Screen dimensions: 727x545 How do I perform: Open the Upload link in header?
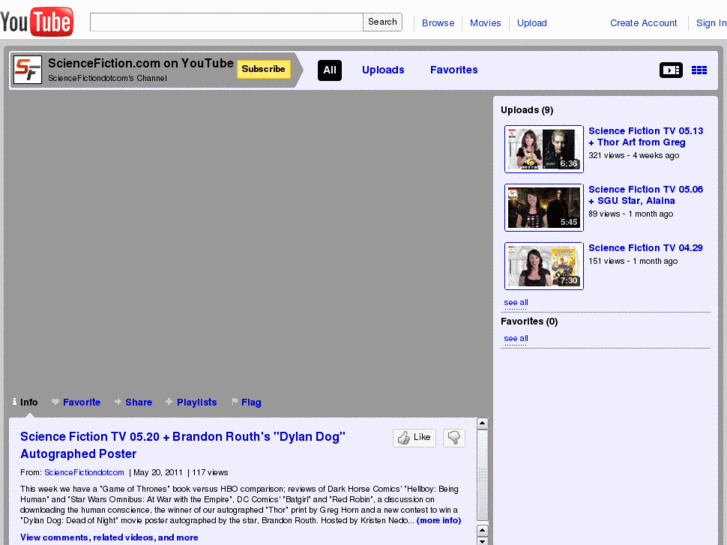tap(532, 23)
